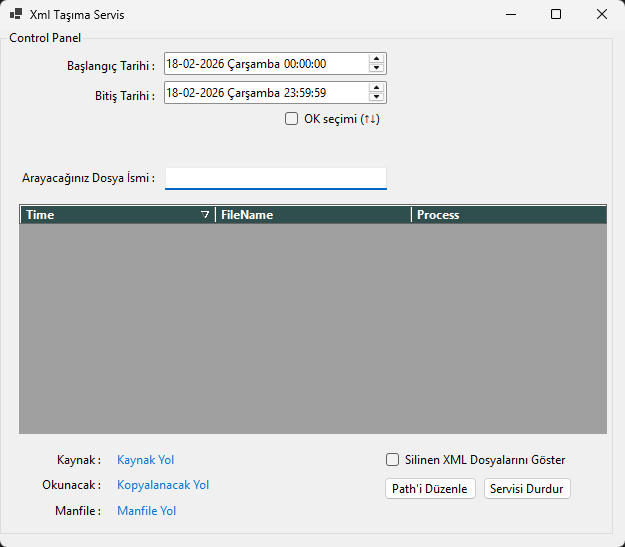Click the Xml Taşıma Servis app icon
Screen dimensions: 625x547
[16, 15]
